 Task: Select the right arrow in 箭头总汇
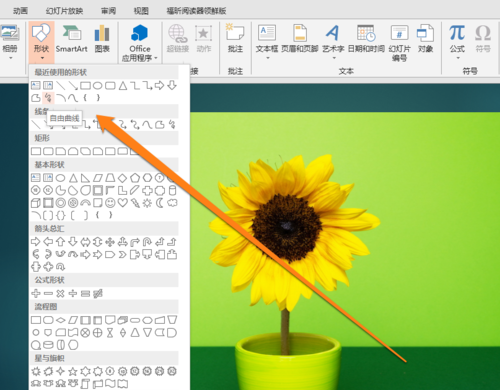pos(36,242)
